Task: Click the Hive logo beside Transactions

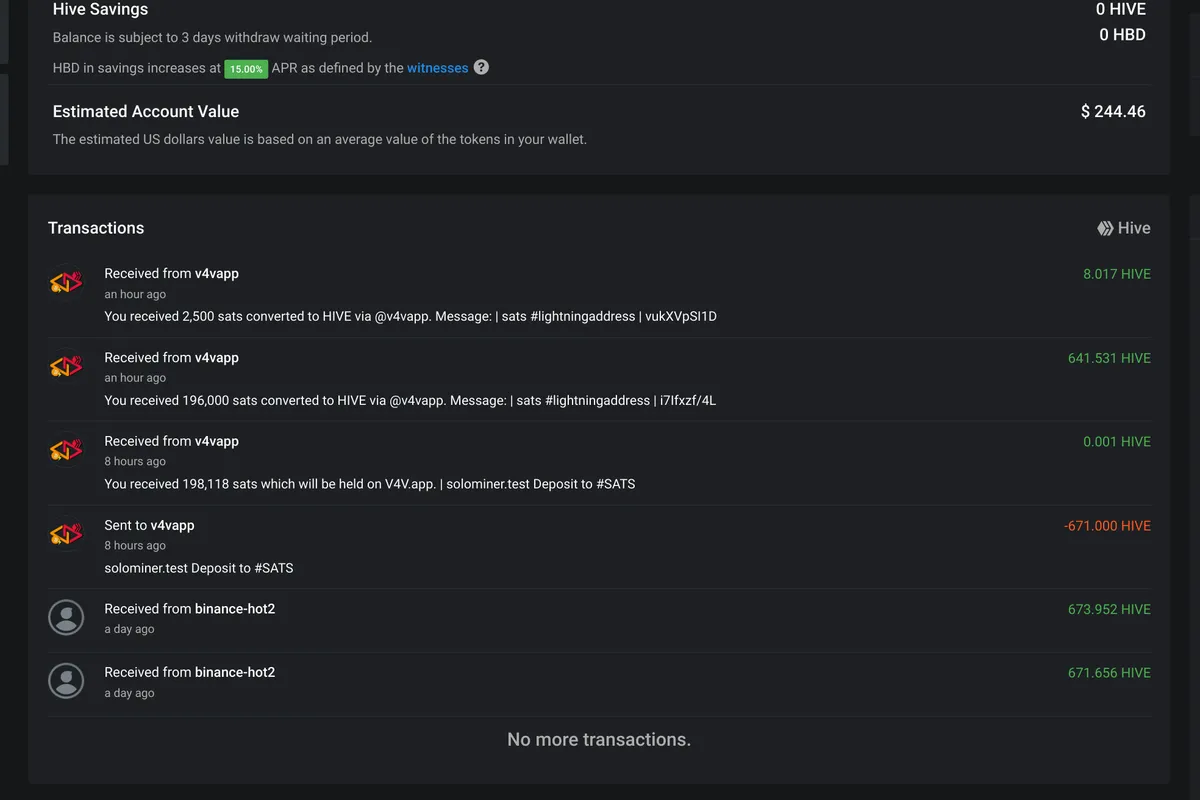Action: coord(1105,228)
